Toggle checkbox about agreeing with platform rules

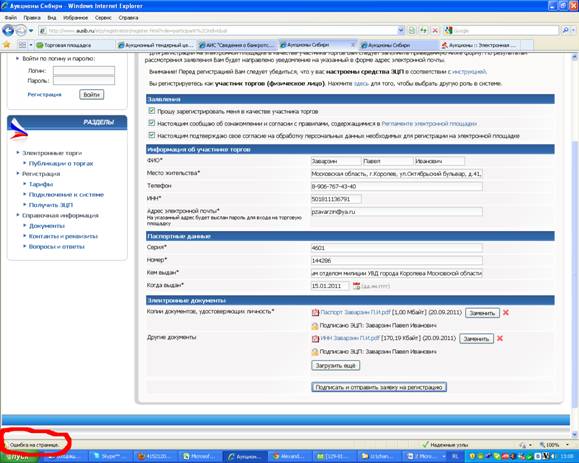coord(151,123)
